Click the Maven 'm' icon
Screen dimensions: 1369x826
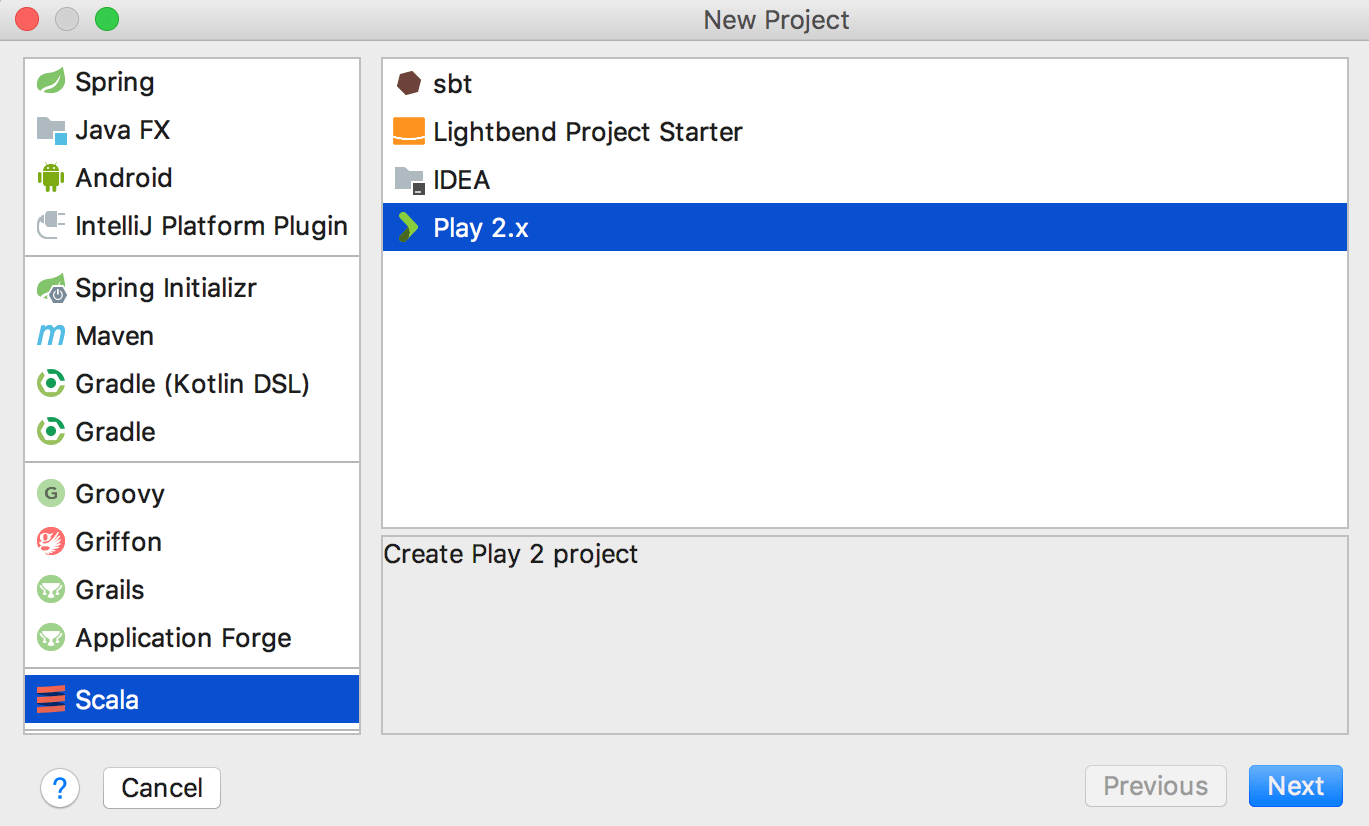[x=51, y=336]
